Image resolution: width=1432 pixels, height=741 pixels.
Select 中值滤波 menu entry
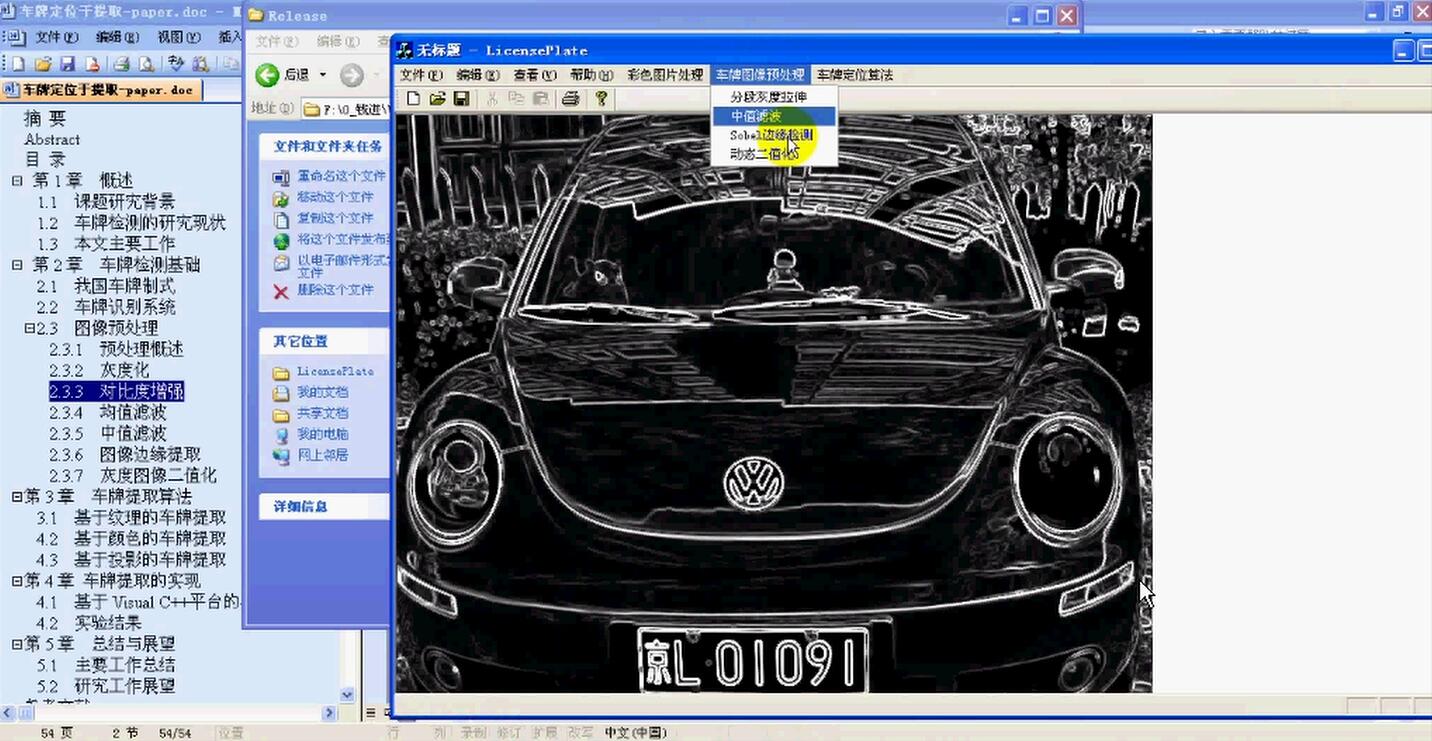[774, 116]
